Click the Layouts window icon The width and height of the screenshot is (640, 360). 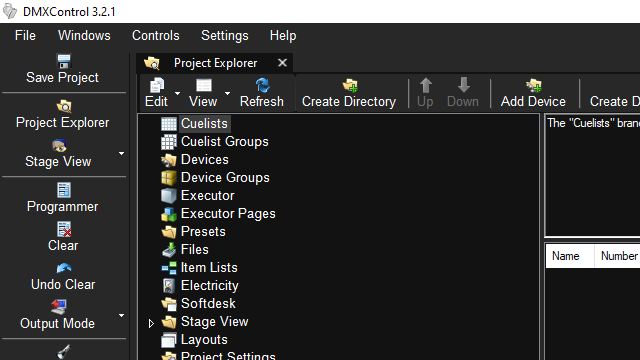point(169,340)
